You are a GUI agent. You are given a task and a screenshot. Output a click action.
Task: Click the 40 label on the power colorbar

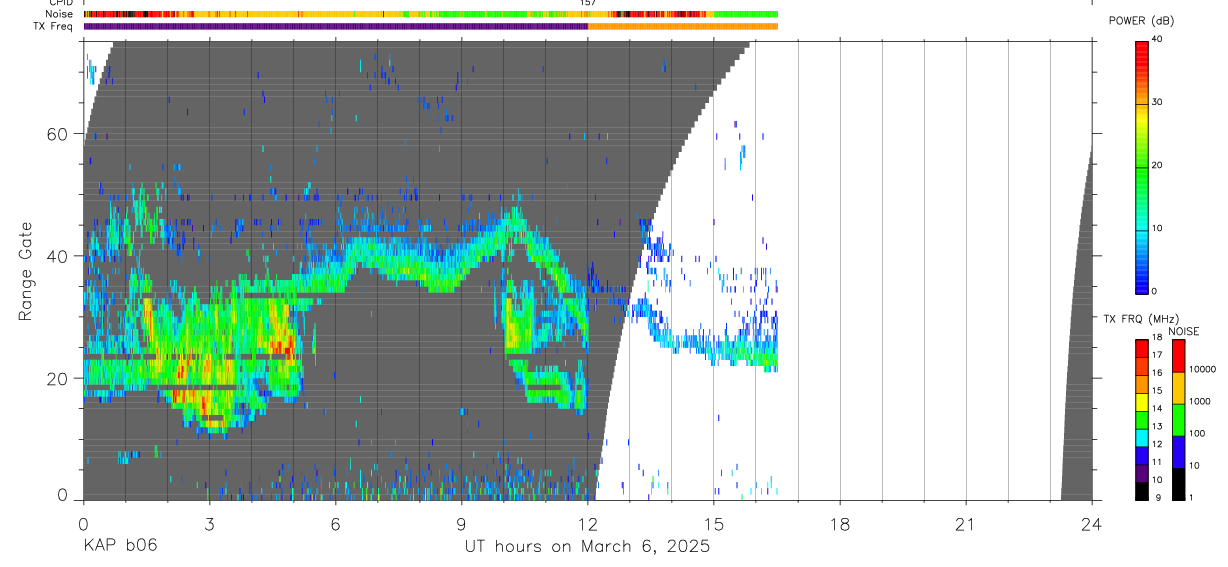point(1157,39)
